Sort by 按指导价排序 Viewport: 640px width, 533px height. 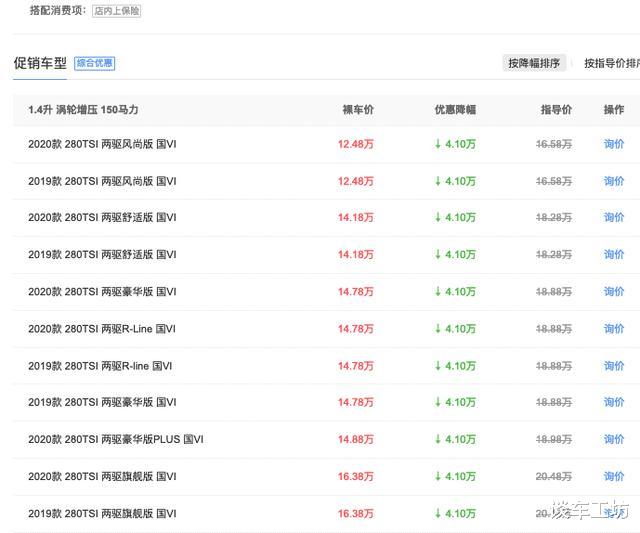612,63
